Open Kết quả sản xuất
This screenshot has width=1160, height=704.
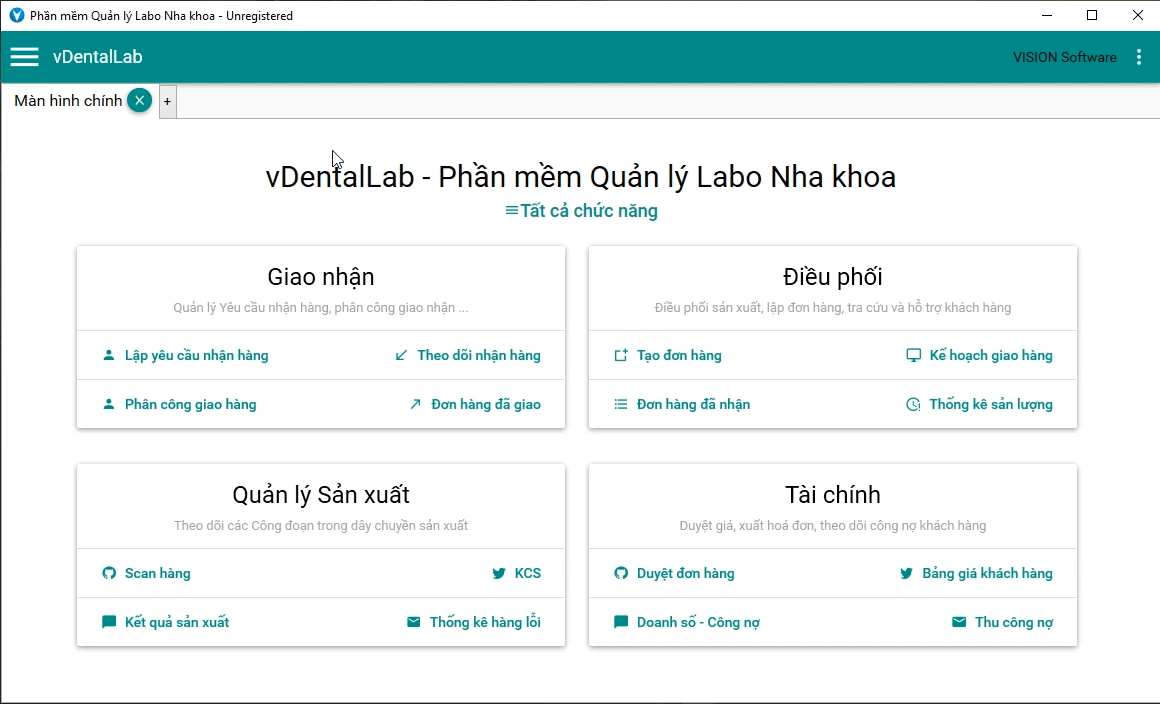point(176,622)
